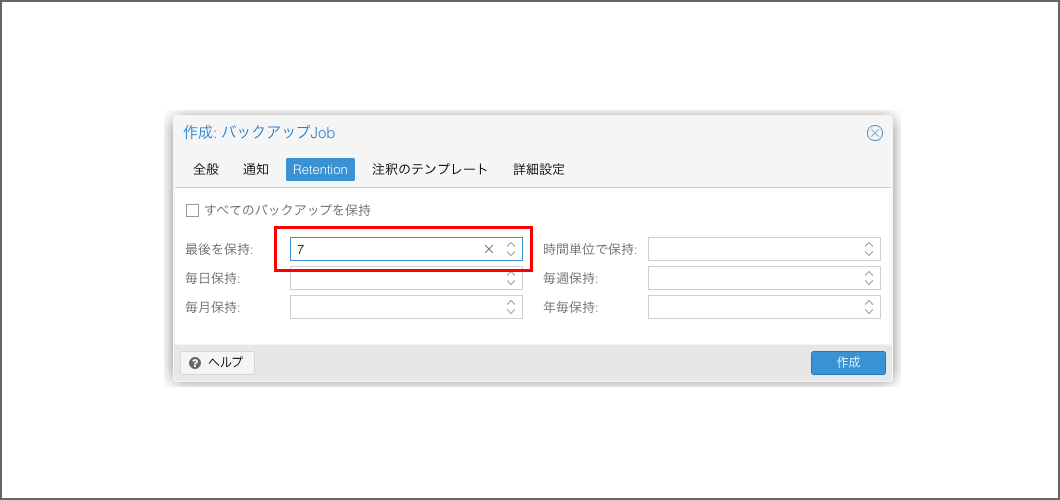Open the 注釈のテンプレート tab
This screenshot has height=500, width=1060.
(x=430, y=169)
